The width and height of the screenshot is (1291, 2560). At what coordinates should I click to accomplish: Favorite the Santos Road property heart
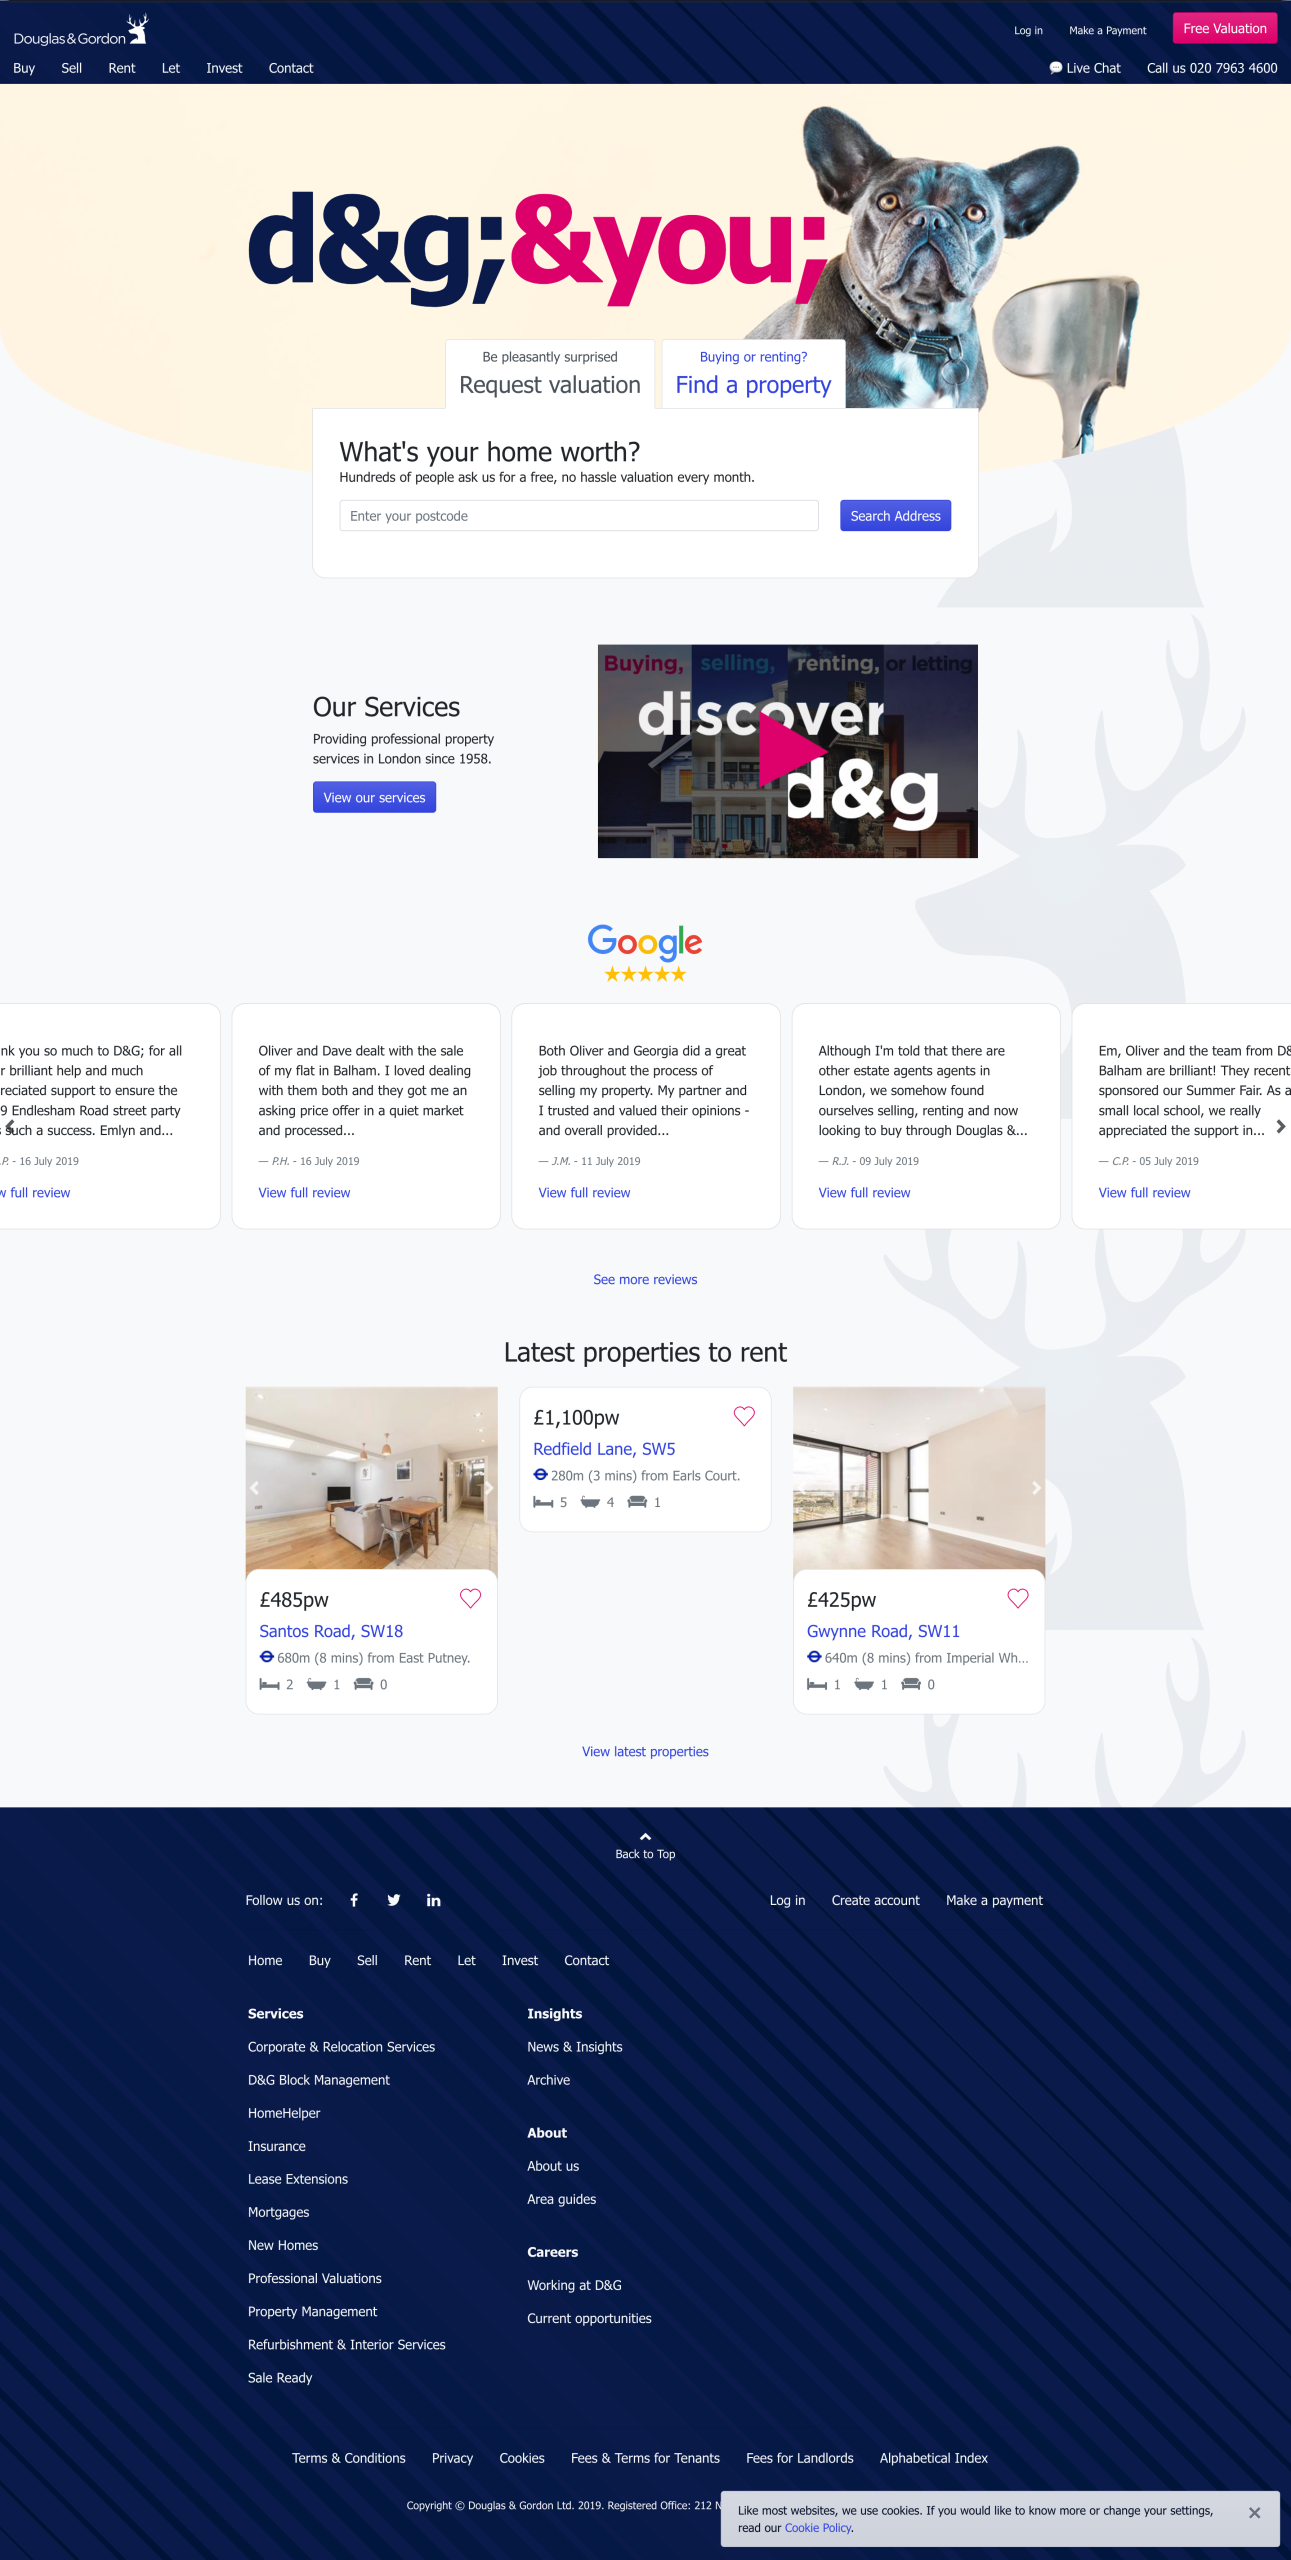470,1598
